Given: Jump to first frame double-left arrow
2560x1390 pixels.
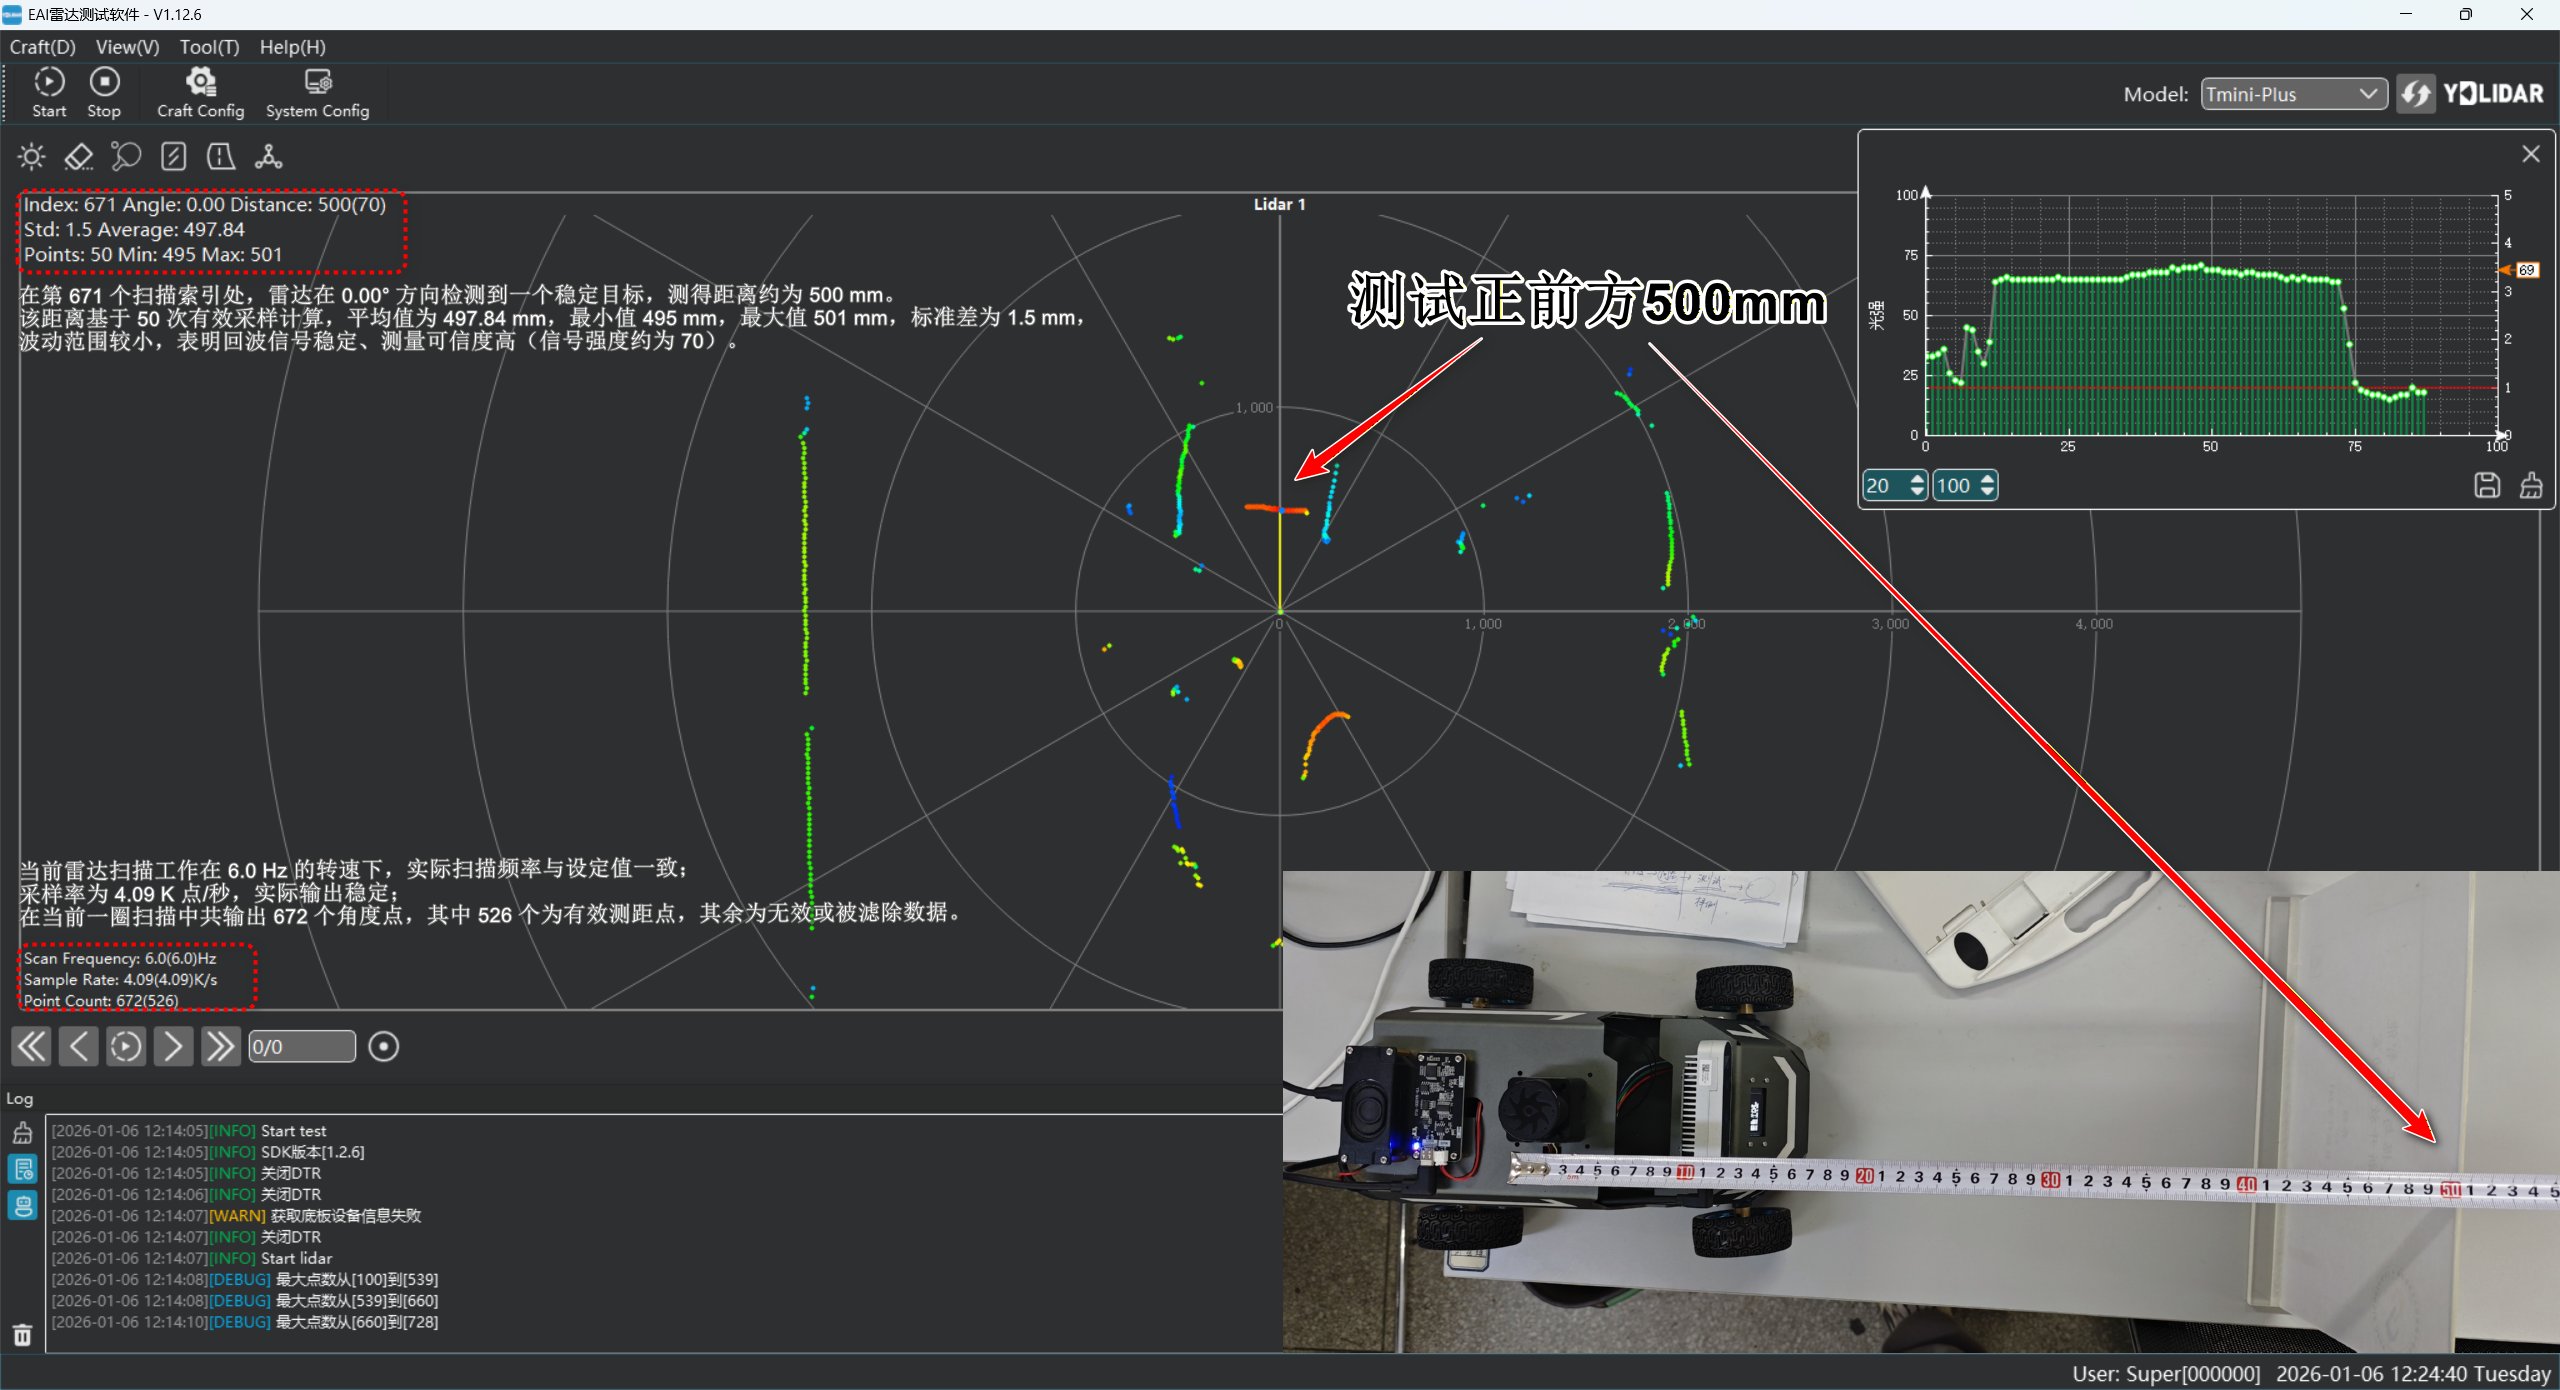Looking at the screenshot, I should tap(31, 1047).
